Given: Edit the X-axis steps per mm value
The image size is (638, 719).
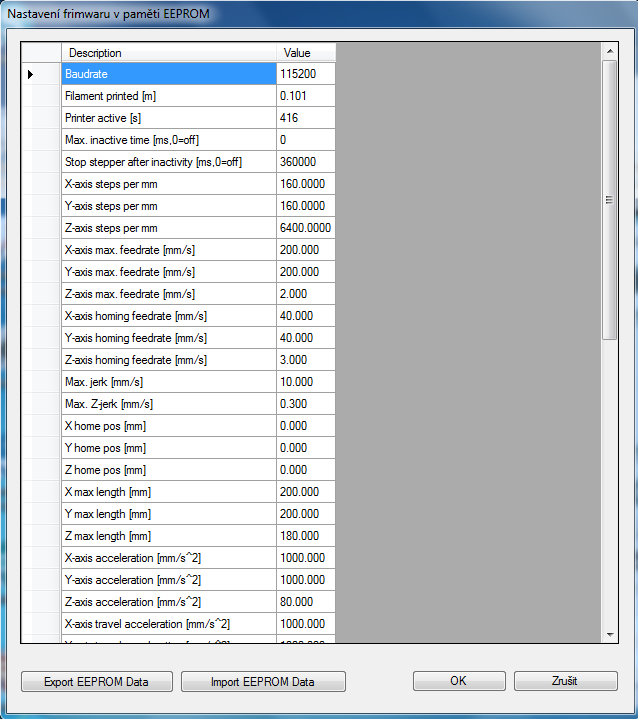Looking at the screenshot, I should 305,184.
